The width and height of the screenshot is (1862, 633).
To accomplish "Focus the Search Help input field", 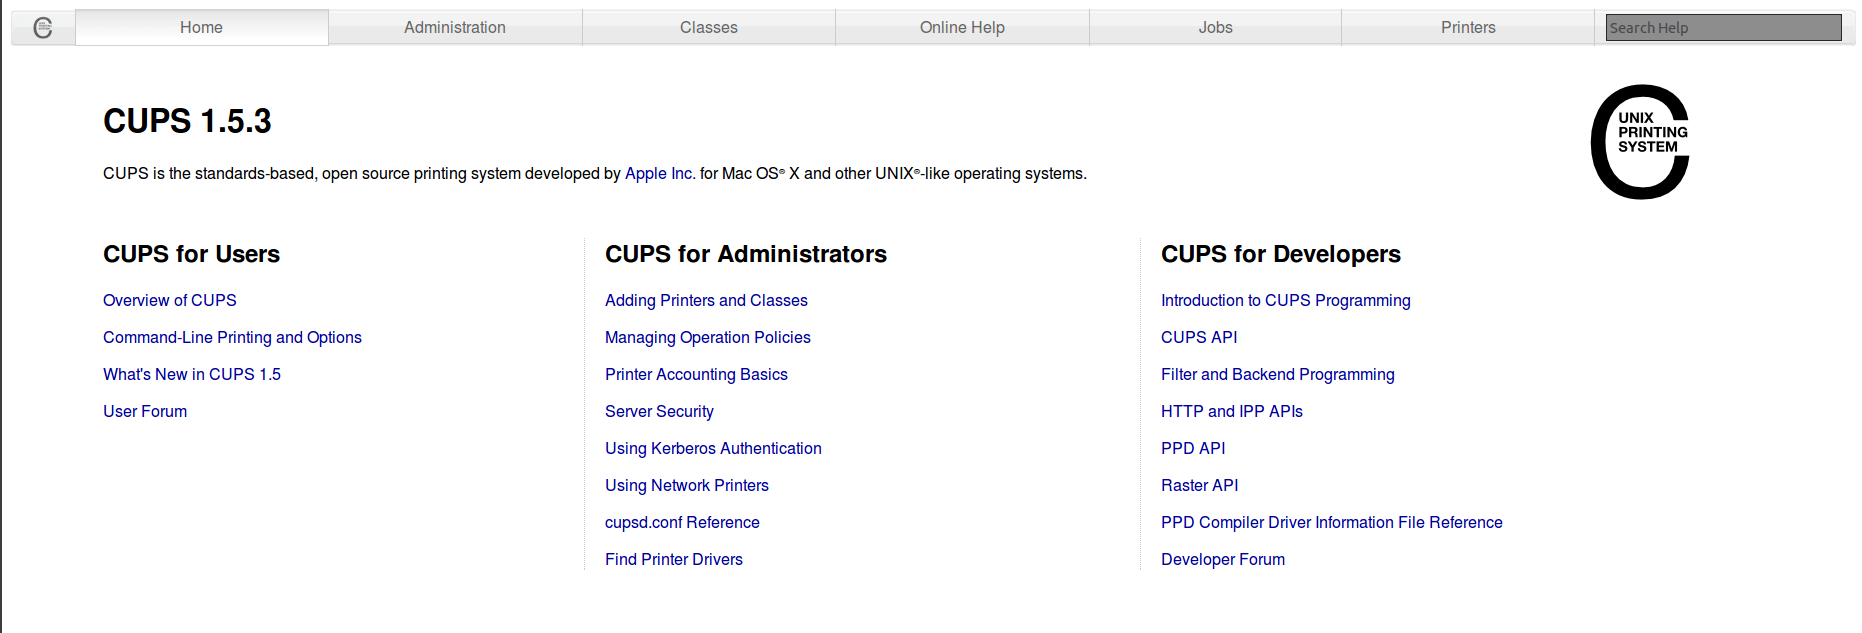I will (1723, 28).
